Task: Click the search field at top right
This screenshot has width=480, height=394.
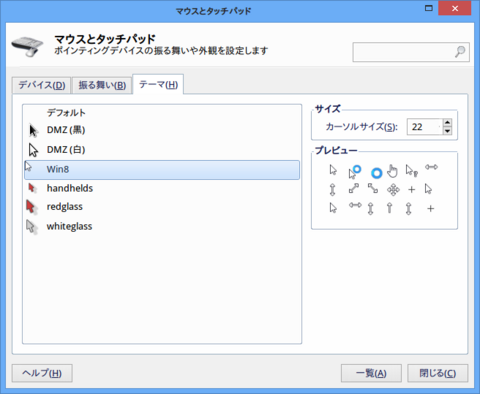Action: (x=411, y=52)
